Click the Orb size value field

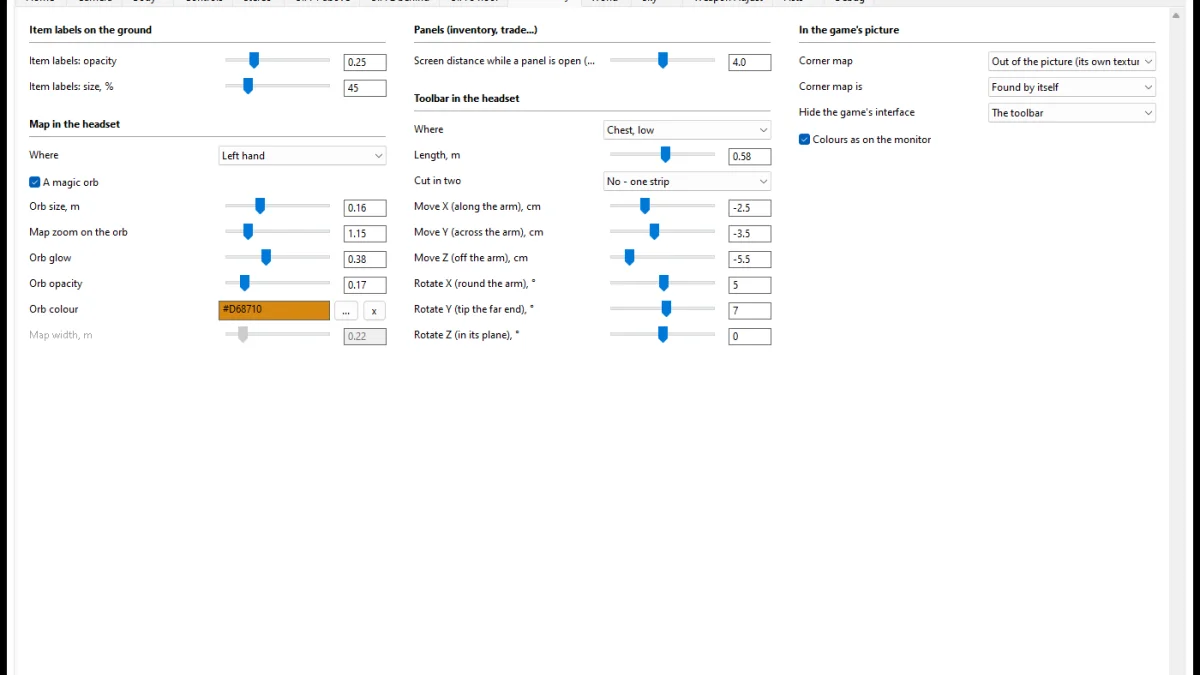tap(365, 208)
